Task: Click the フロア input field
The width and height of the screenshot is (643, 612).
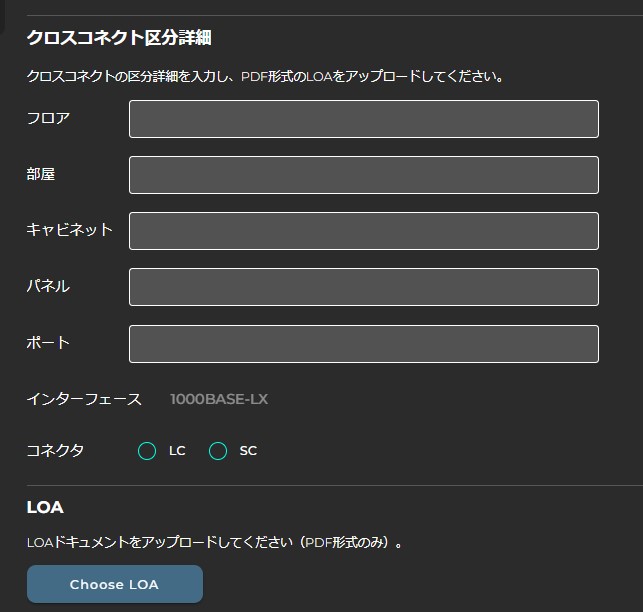Action: pyautogui.click(x=363, y=119)
